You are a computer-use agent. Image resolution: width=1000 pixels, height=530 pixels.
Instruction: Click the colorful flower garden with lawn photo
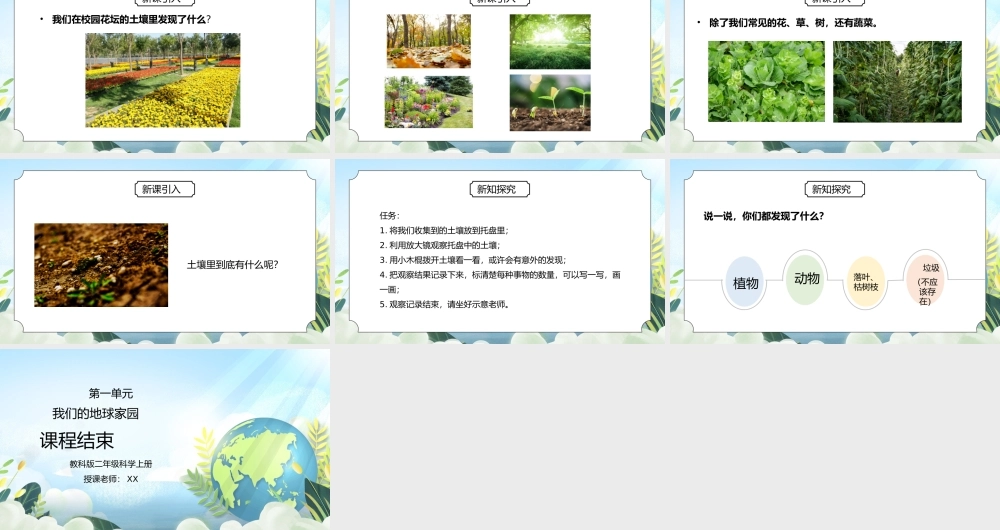[x=429, y=102]
